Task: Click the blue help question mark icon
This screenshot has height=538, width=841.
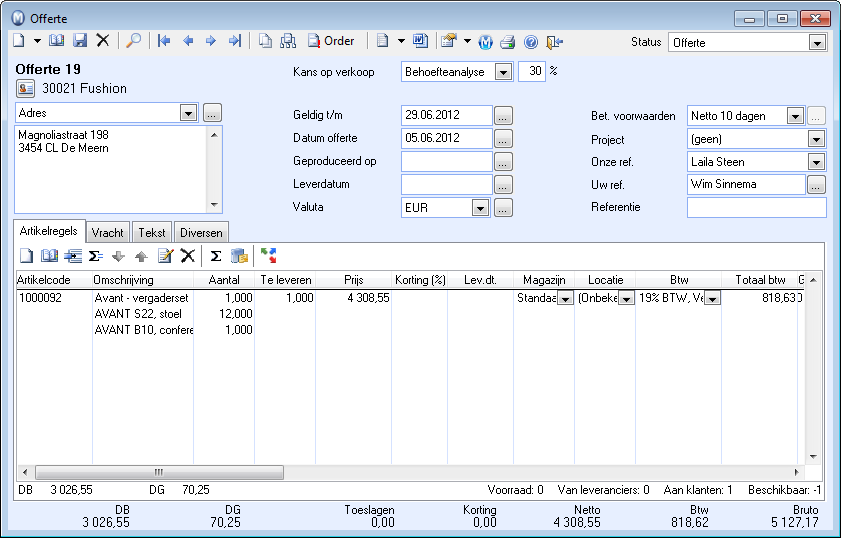Action: click(531, 41)
